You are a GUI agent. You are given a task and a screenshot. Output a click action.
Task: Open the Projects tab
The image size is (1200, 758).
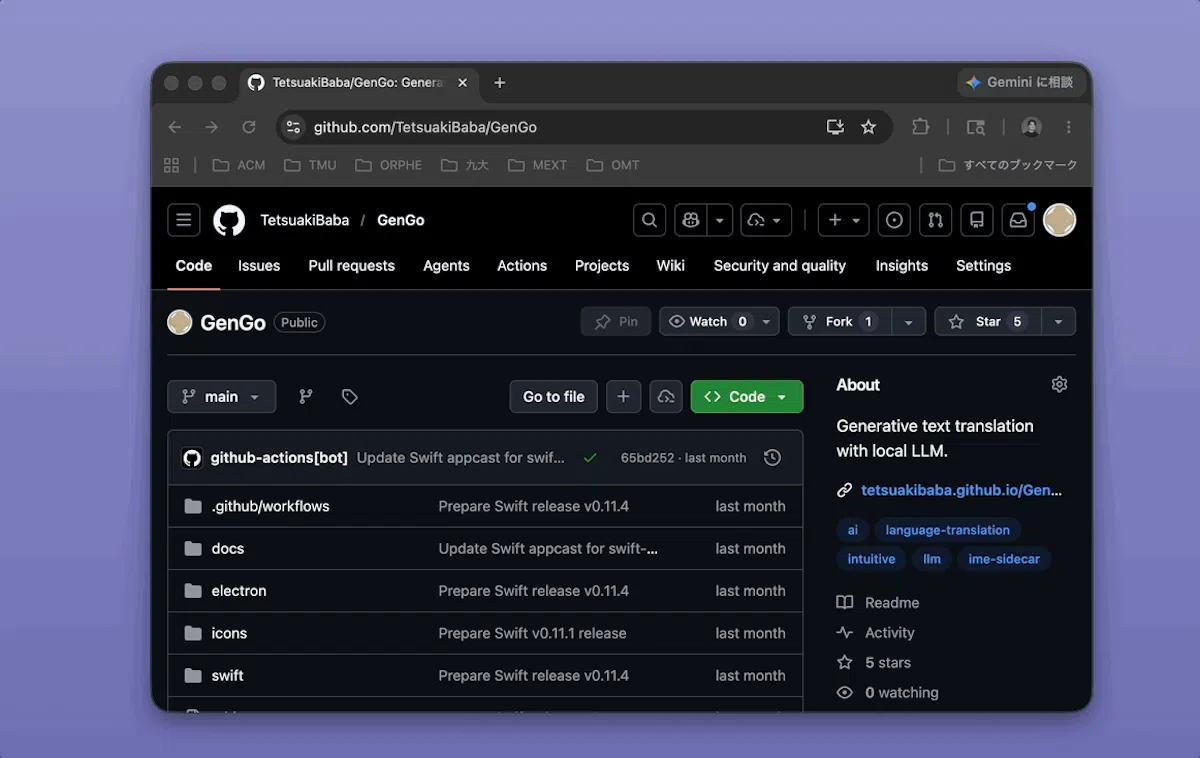pos(602,266)
